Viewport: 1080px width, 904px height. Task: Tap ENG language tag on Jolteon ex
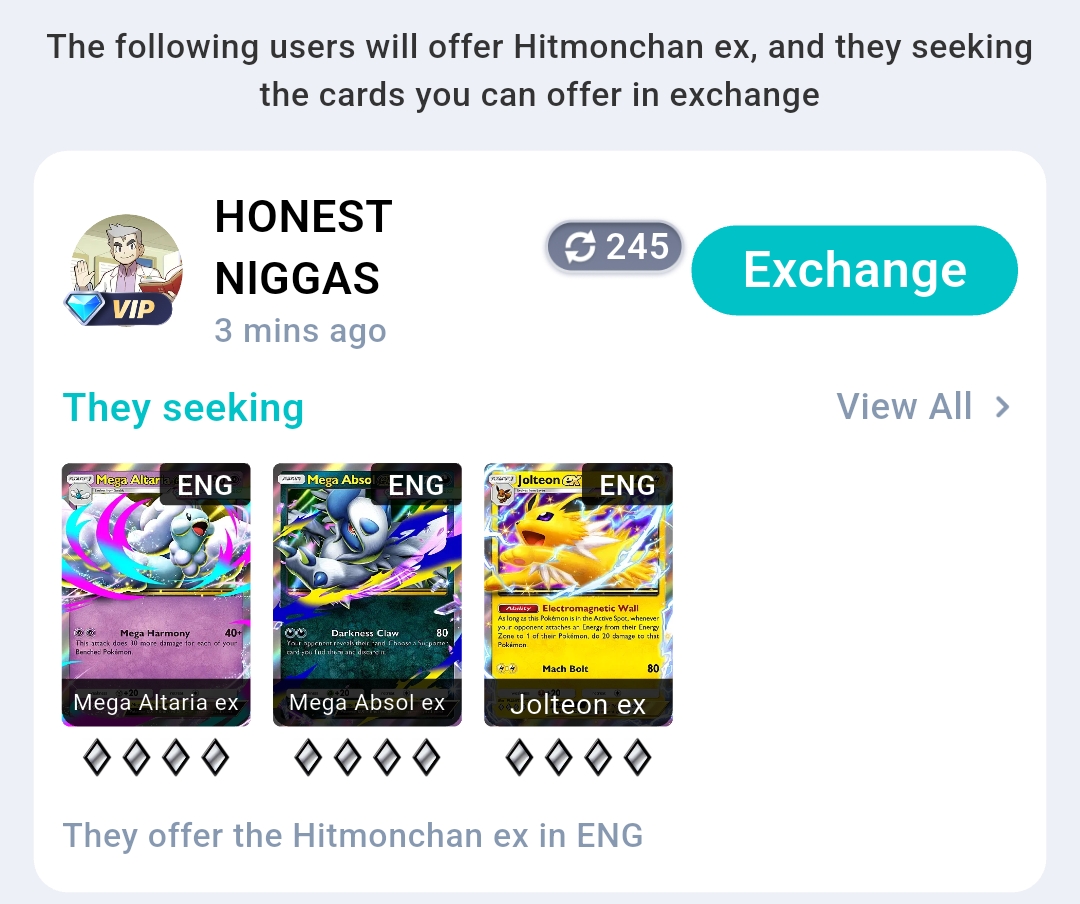point(627,484)
